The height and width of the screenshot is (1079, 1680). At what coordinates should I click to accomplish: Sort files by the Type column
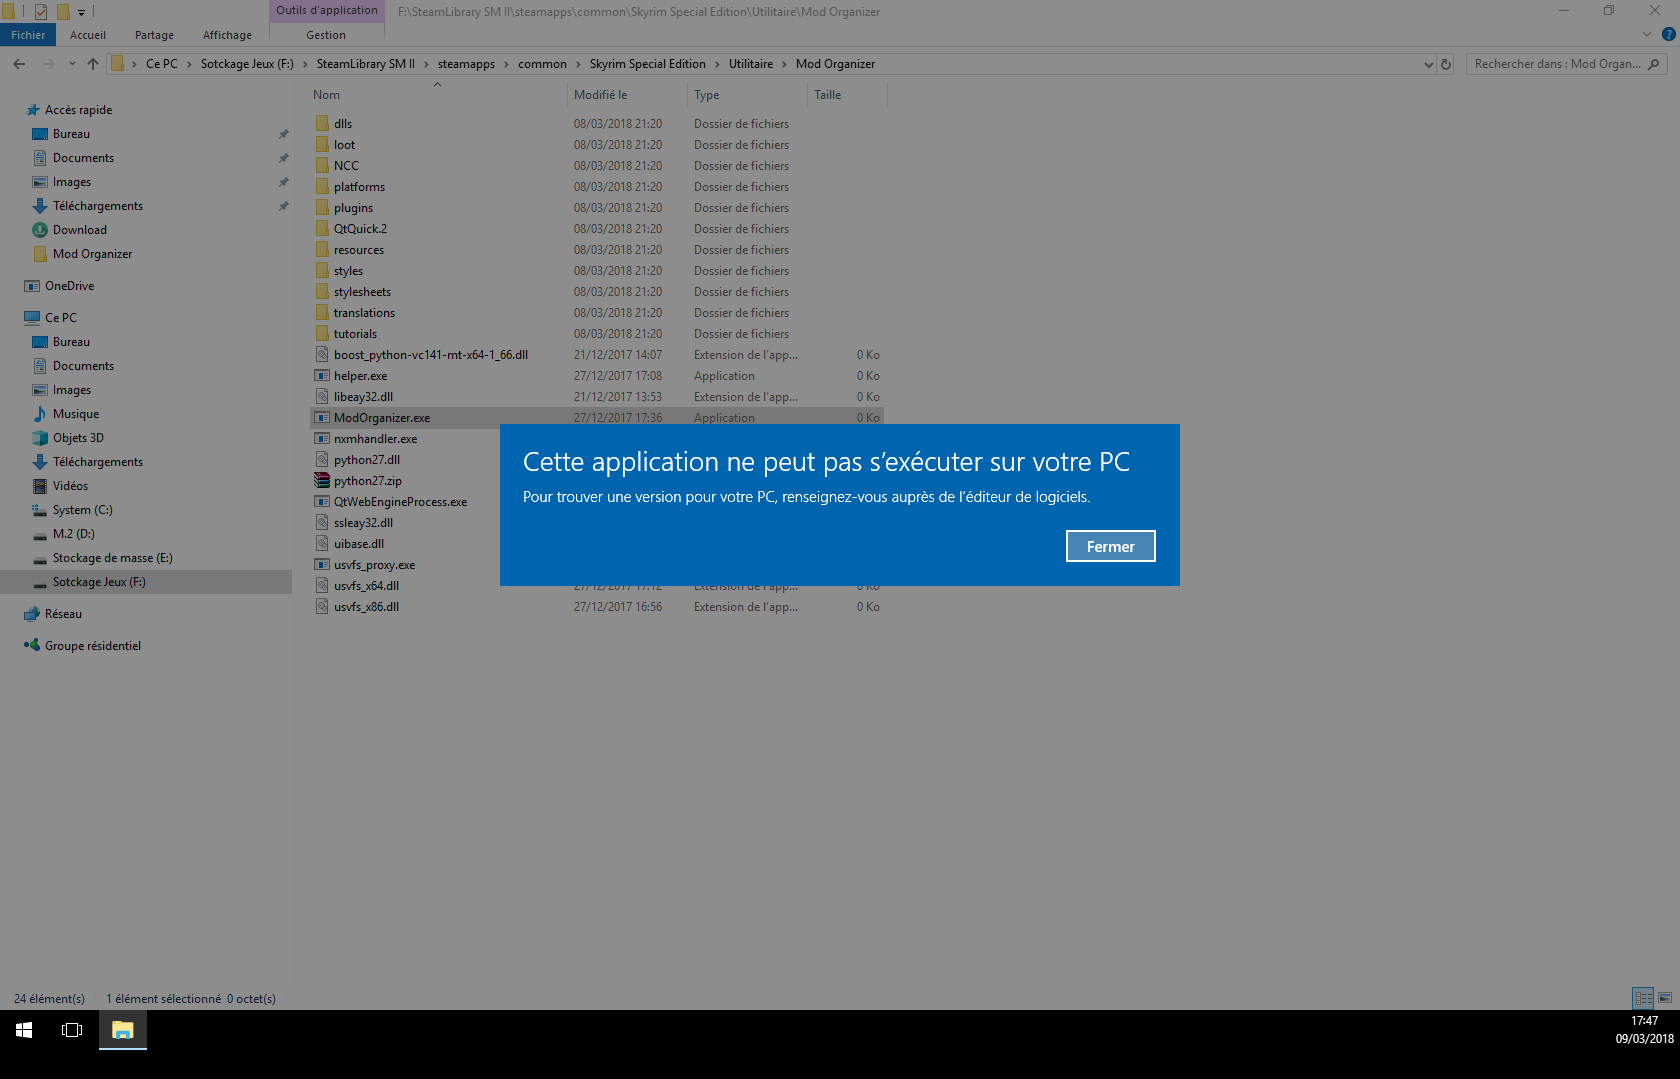point(706,95)
